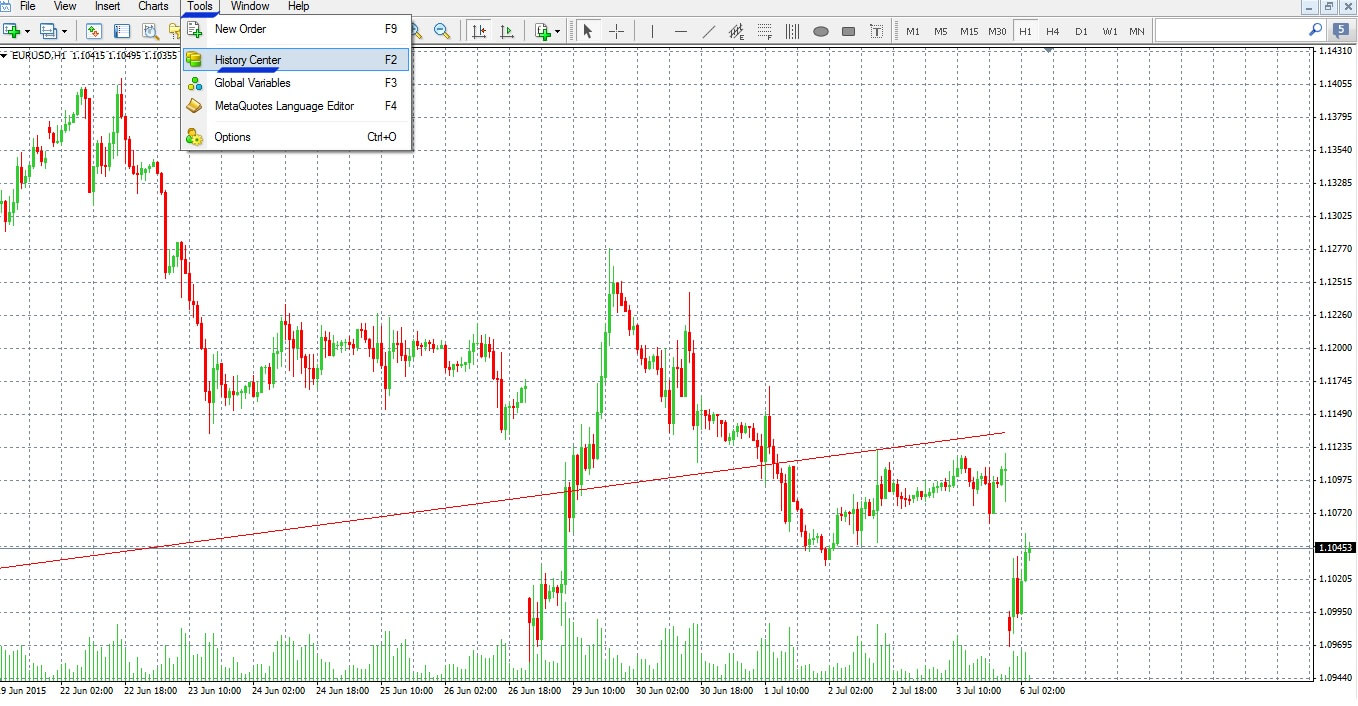The image size is (1358, 706).
Task: Open the Charts menu
Action: pos(153,6)
